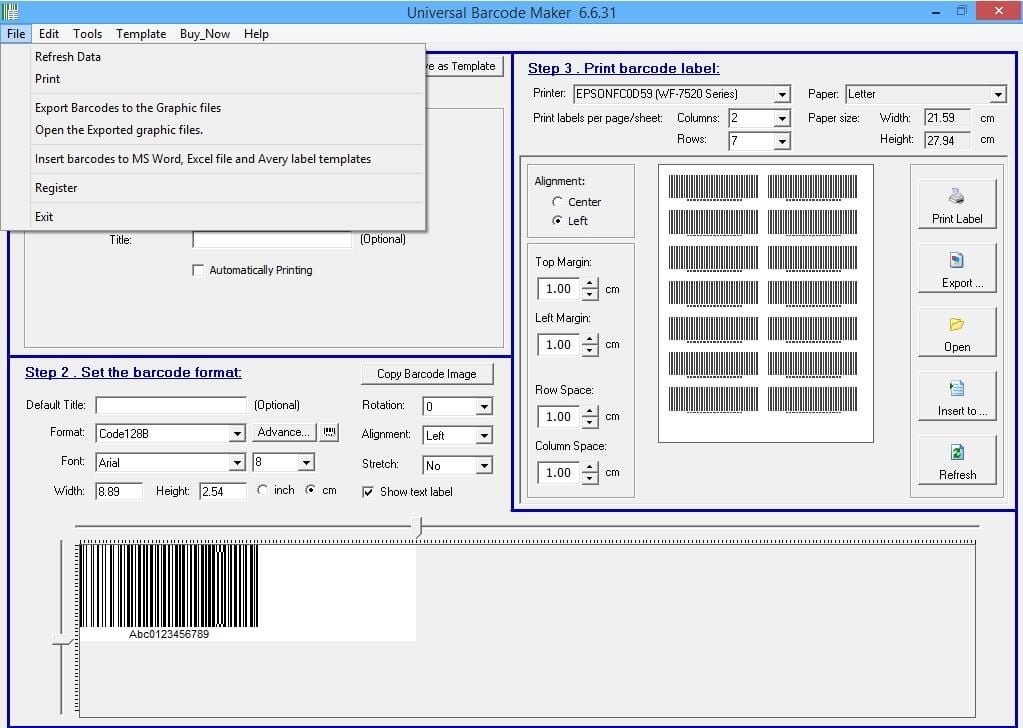Viewport: 1023px width, 728px height.
Task: Choose Print from File menu
Action: pos(228,79)
